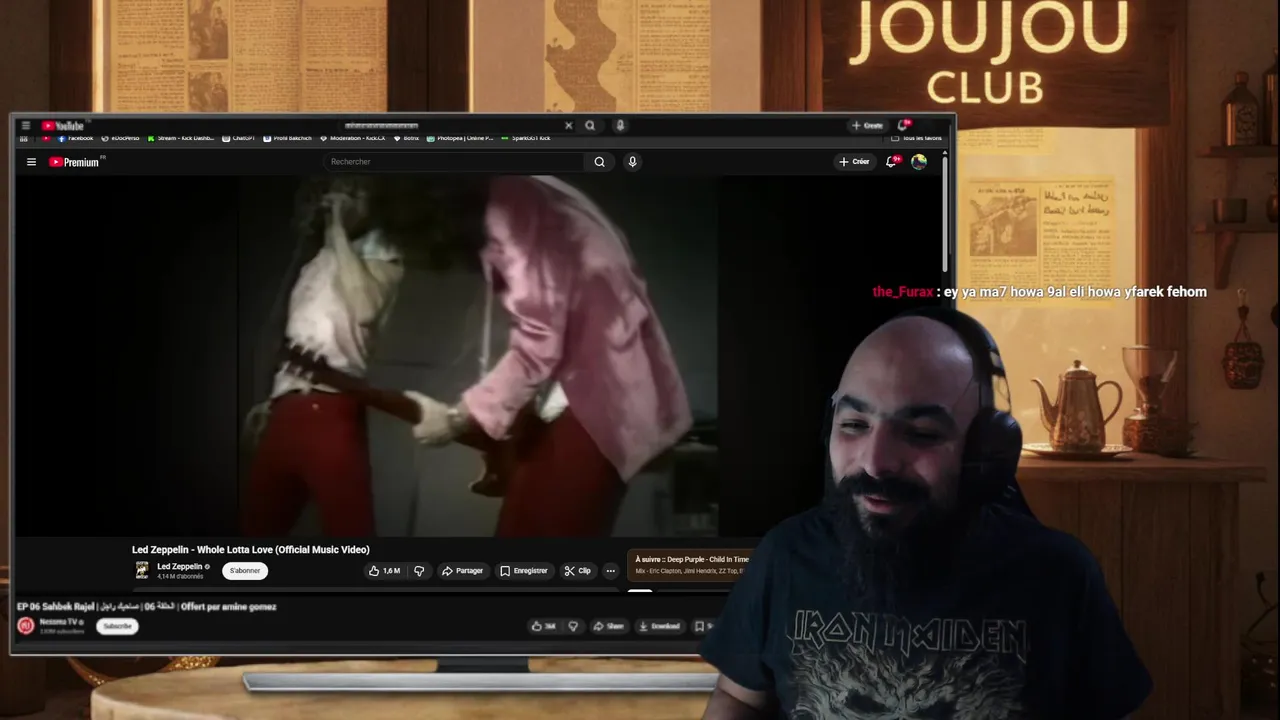Click the Led Zeppelin video player

(x=478, y=356)
